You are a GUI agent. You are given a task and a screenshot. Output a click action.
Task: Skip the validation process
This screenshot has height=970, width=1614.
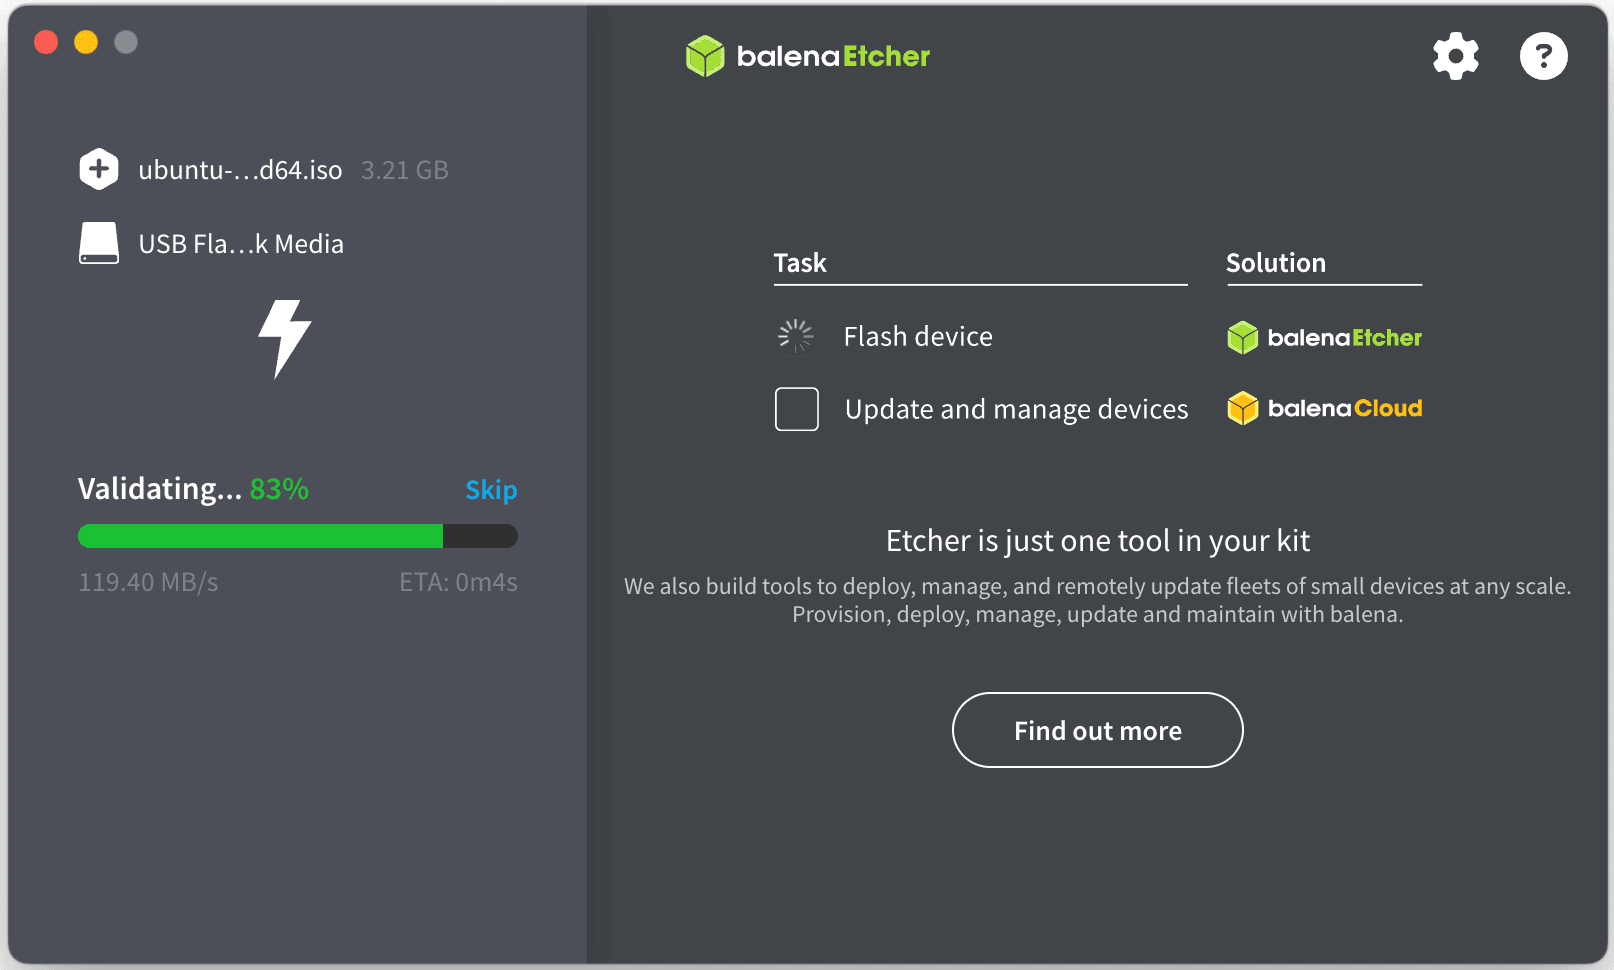(491, 490)
